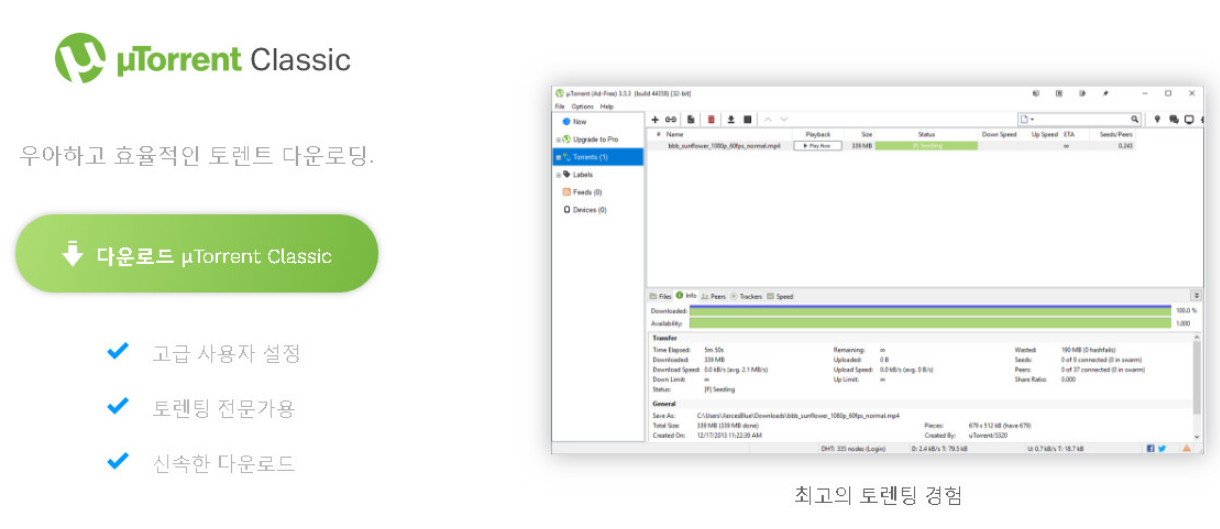The image size is (1220, 529).
Task: Click the Facebook icon in status bar
Action: [1150, 449]
